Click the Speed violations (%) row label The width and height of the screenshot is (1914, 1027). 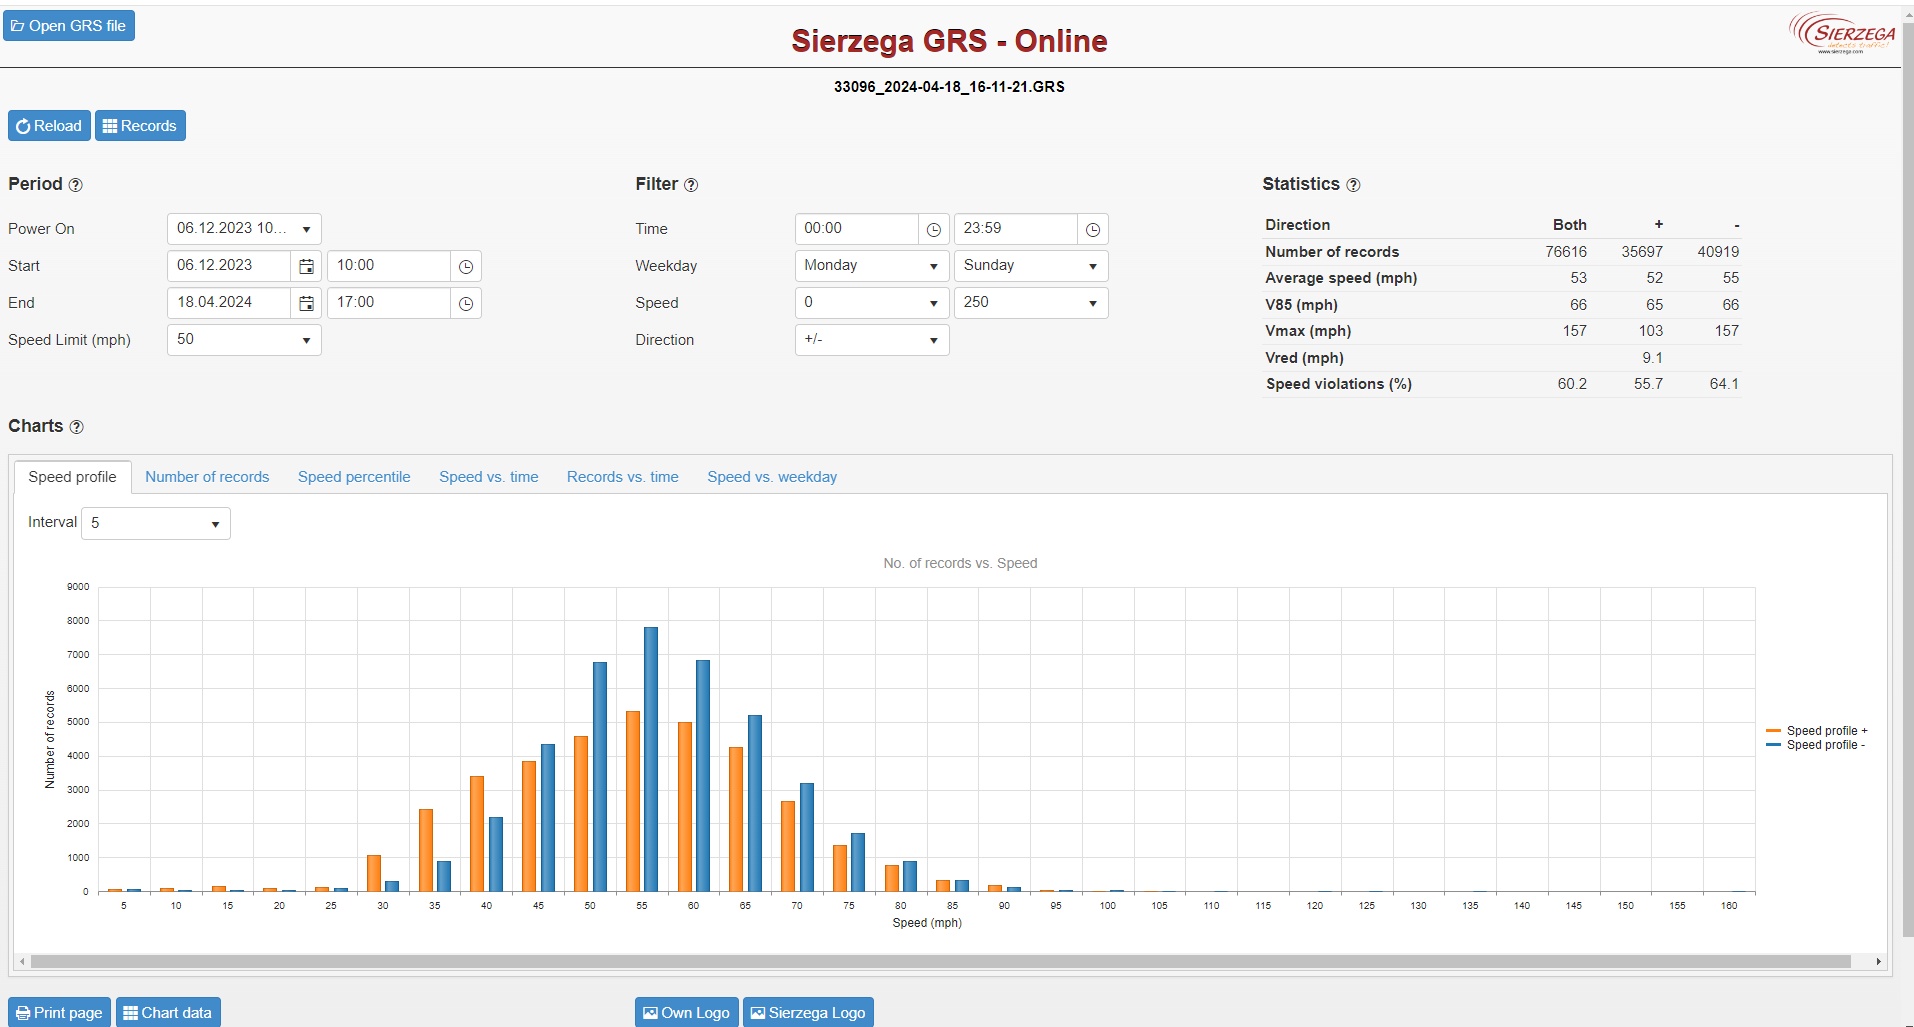pyautogui.click(x=1339, y=384)
